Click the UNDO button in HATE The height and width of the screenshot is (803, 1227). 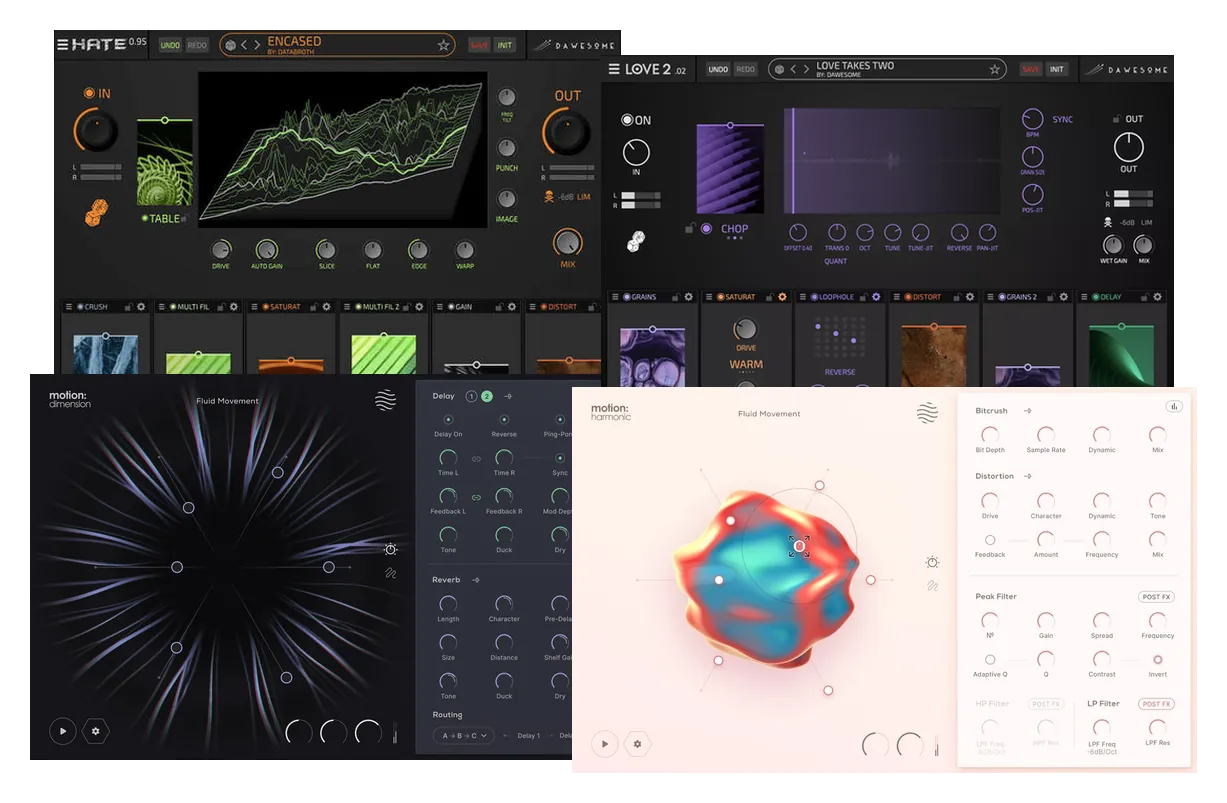[x=170, y=45]
